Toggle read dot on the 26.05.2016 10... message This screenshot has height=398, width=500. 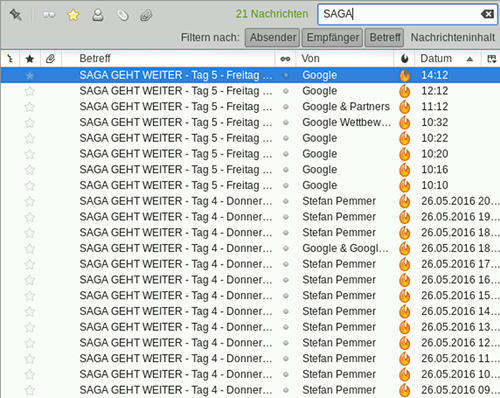pos(286,374)
